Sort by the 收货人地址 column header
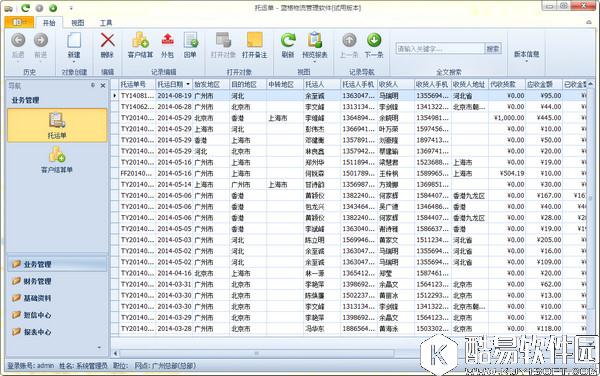This screenshot has width=600, height=376. (470, 84)
